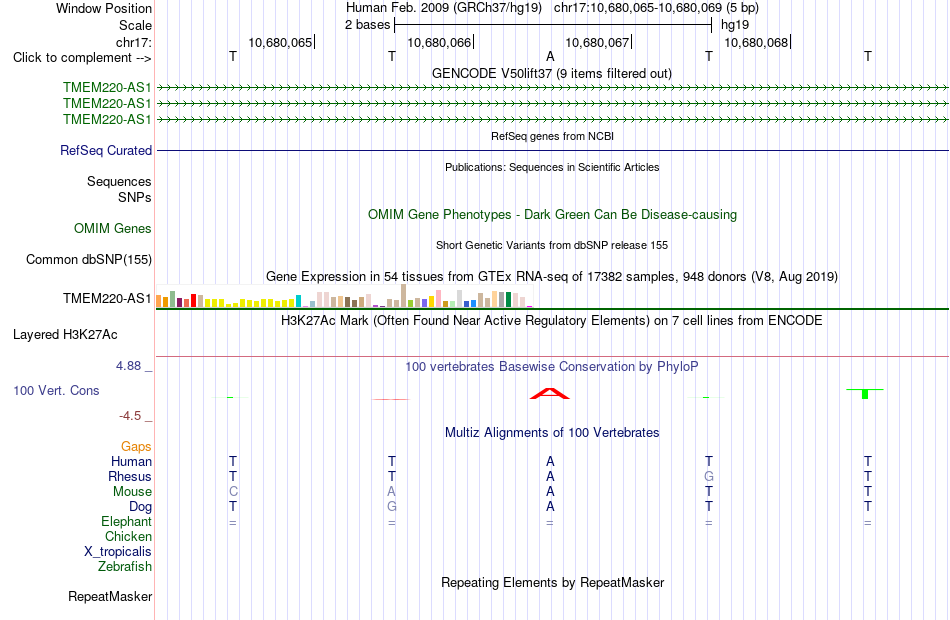Image resolution: width=950 pixels, height=620 pixels.
Task: Select the SNPs subtrack label
Action: pyautogui.click(x=135, y=198)
